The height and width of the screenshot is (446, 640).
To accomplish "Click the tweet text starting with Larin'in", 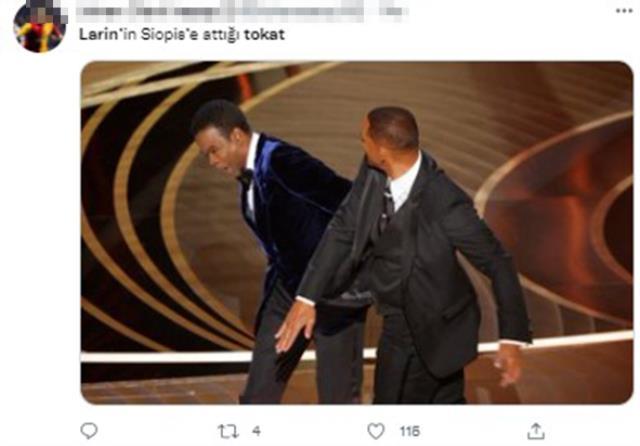I will (182, 35).
